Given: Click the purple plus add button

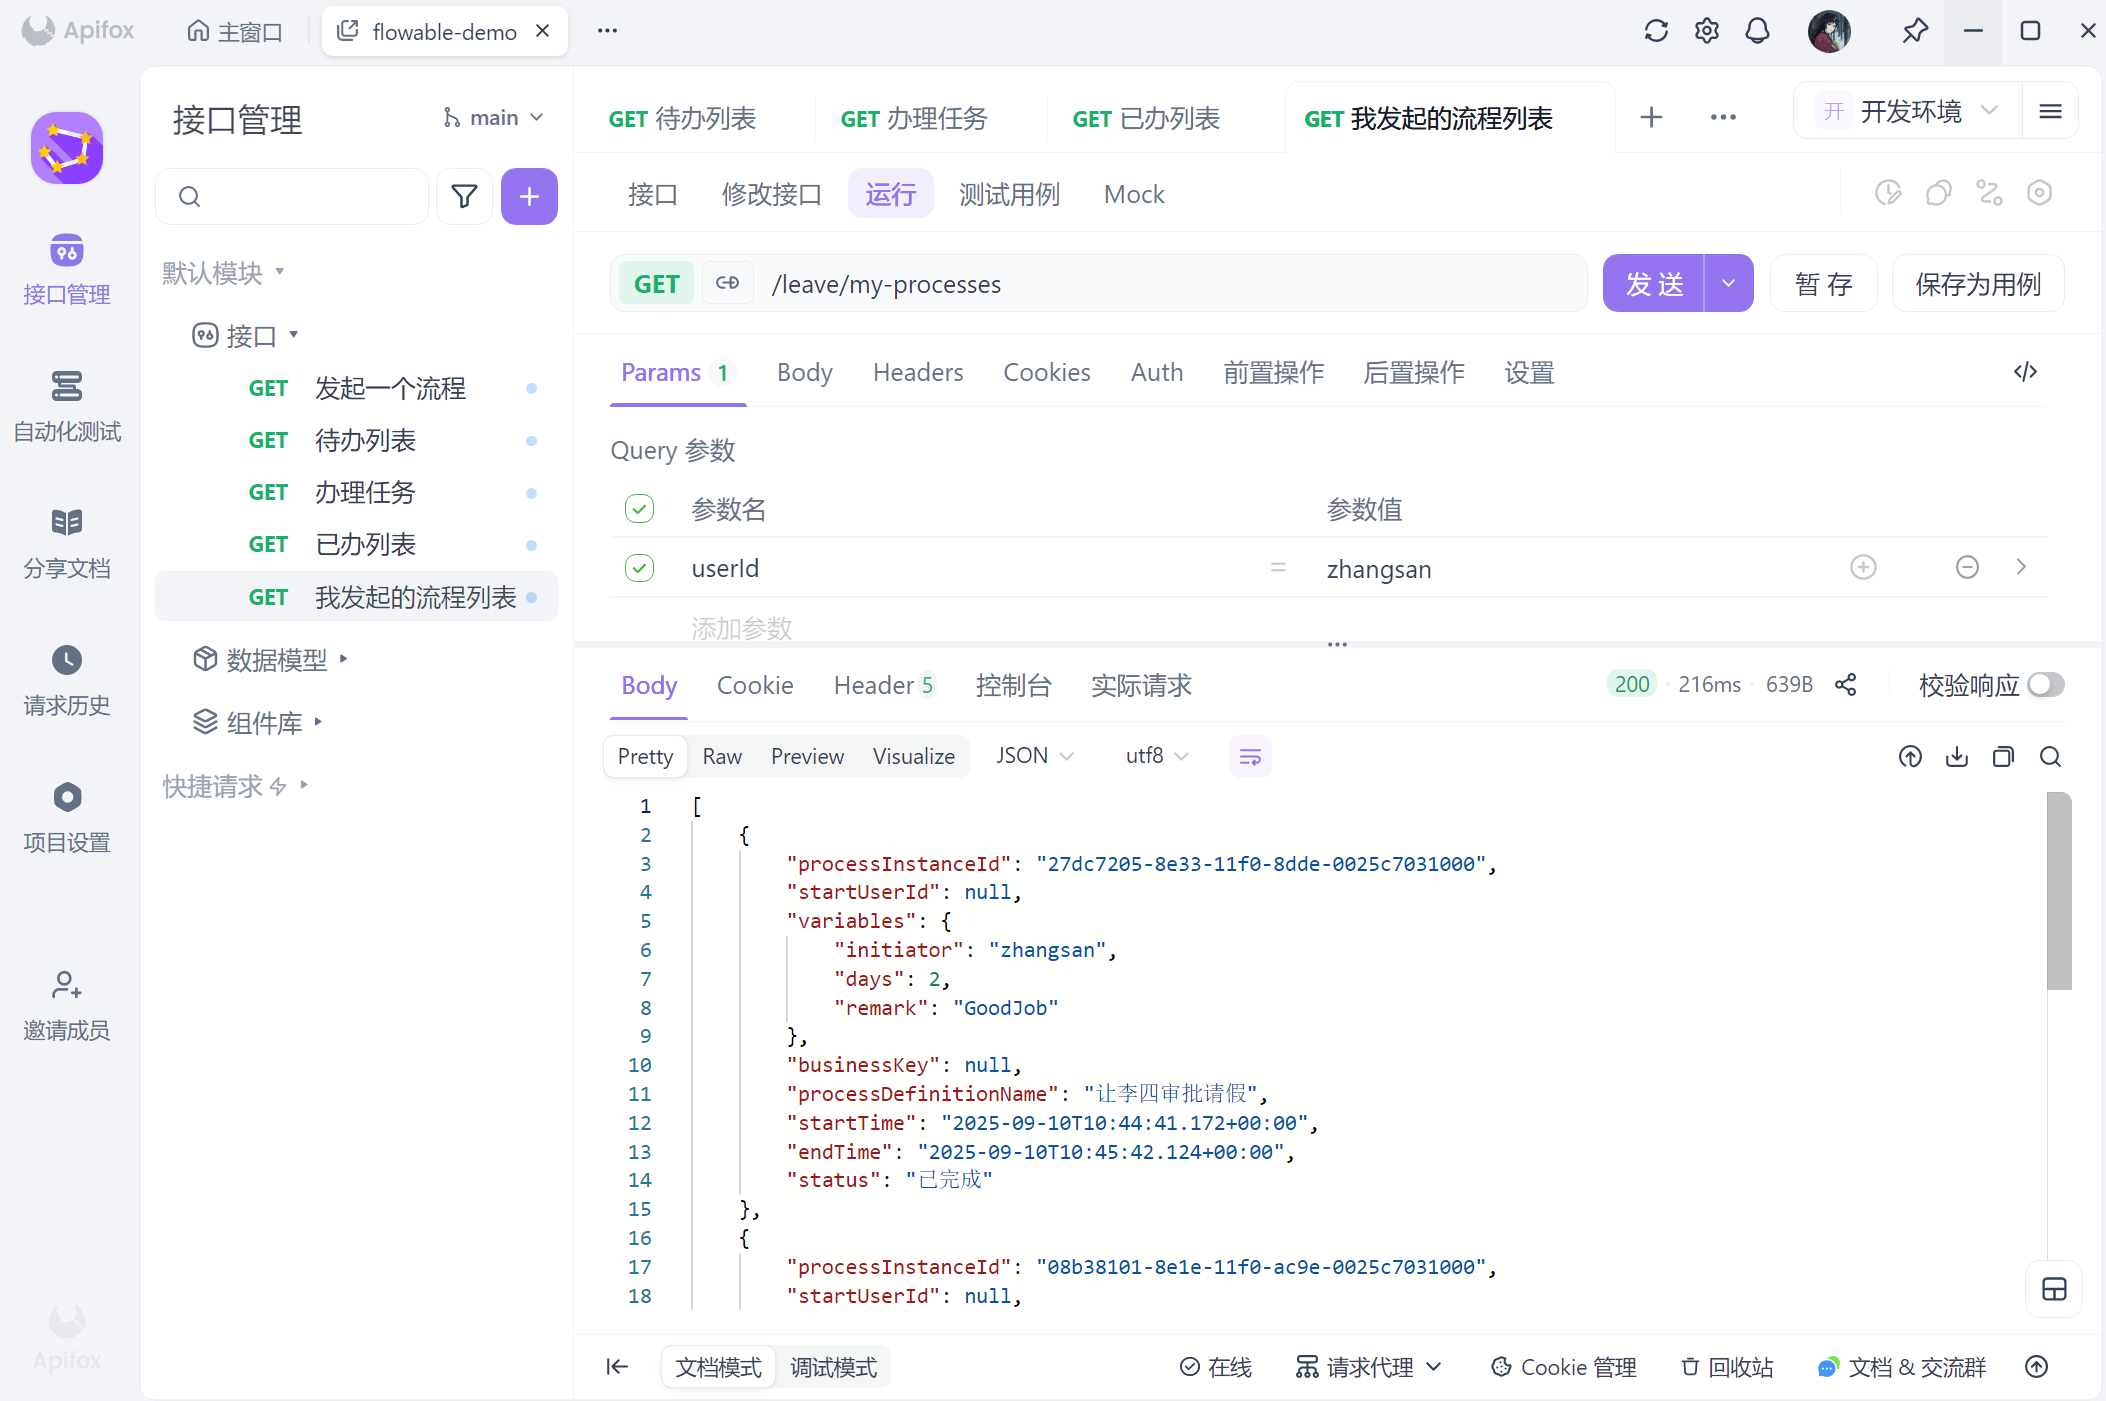Looking at the screenshot, I should click(x=529, y=196).
